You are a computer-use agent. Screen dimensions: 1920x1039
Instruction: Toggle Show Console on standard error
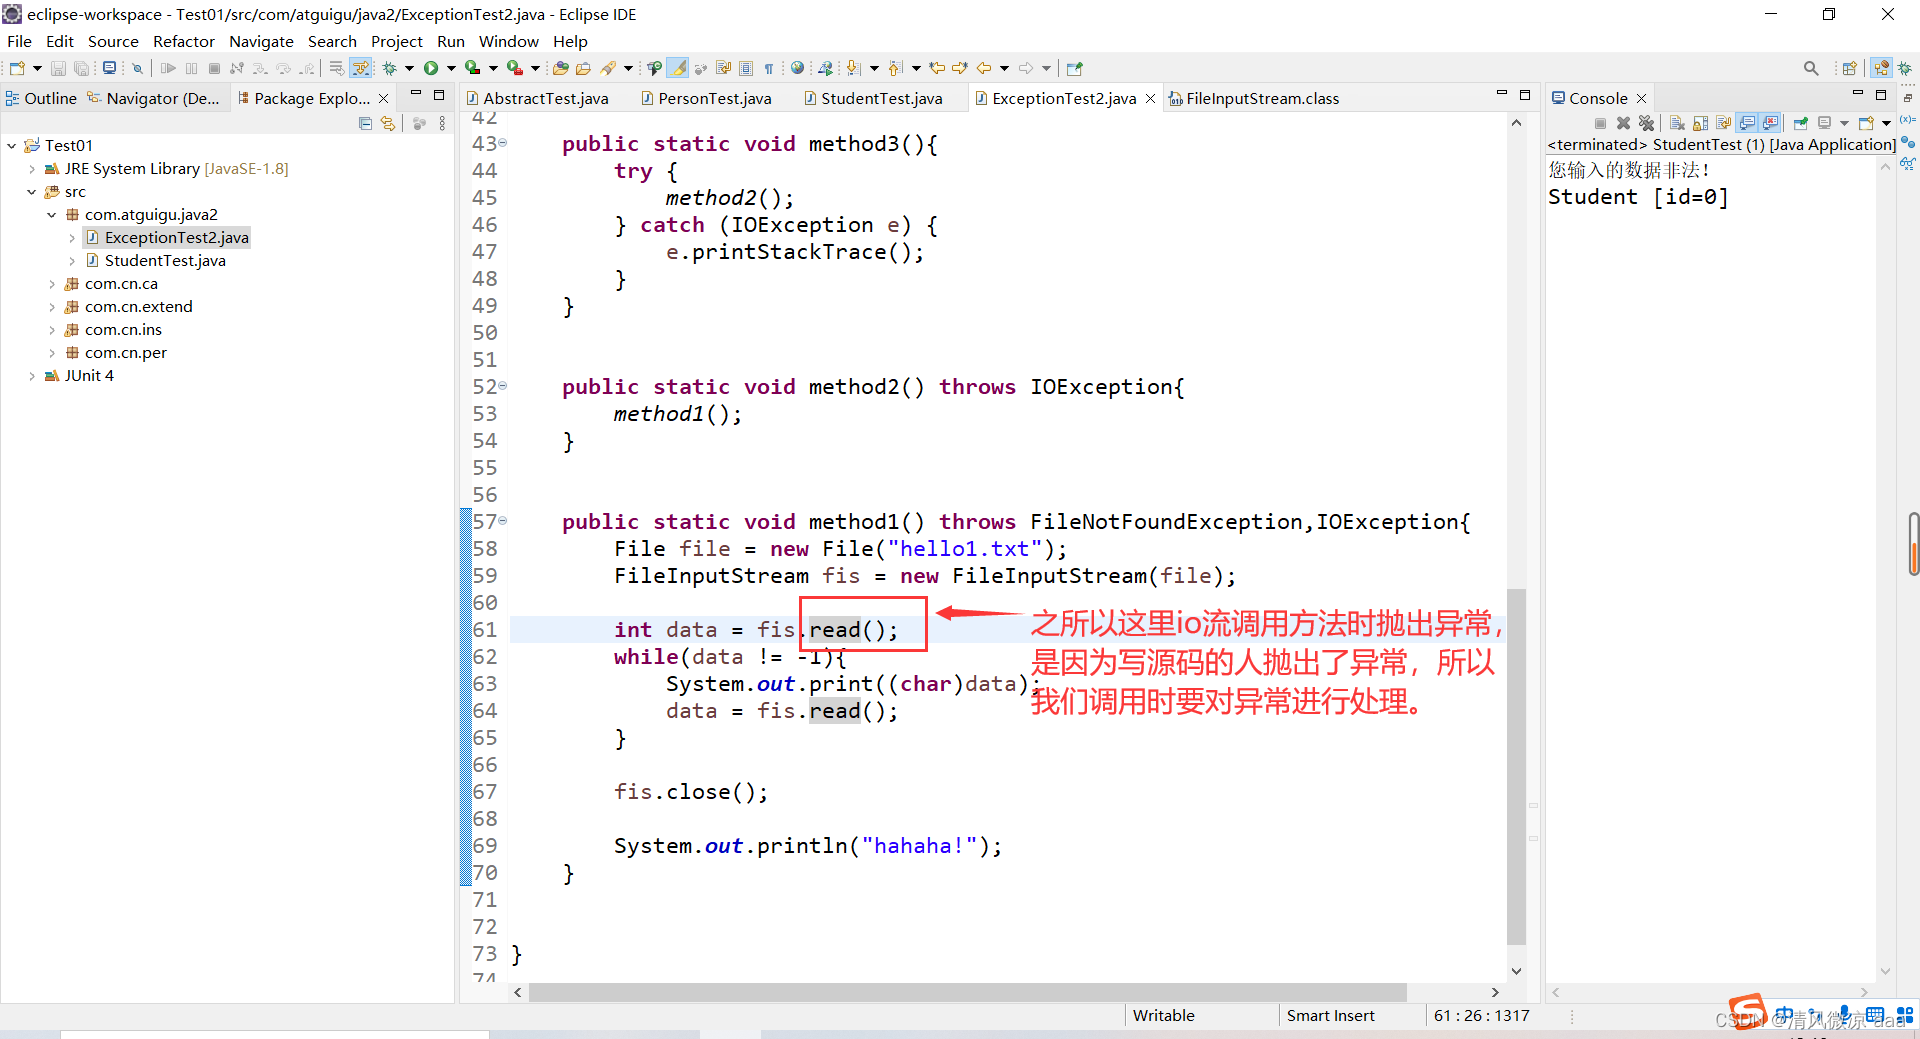pos(1770,123)
